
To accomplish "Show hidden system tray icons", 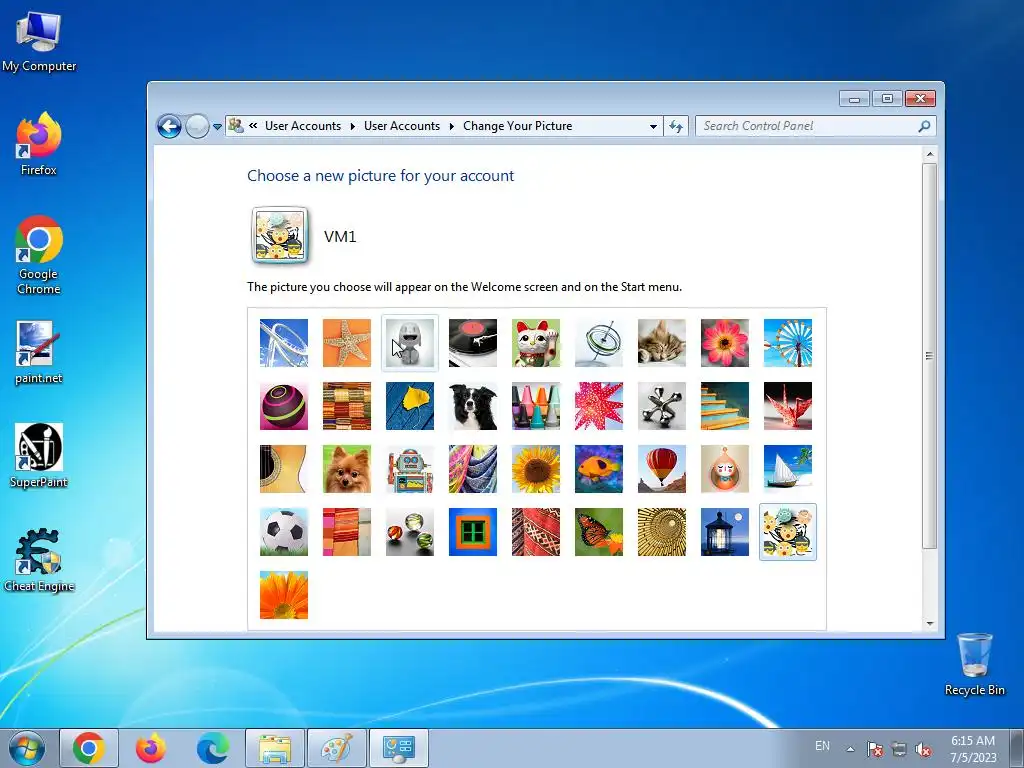I will [850, 749].
